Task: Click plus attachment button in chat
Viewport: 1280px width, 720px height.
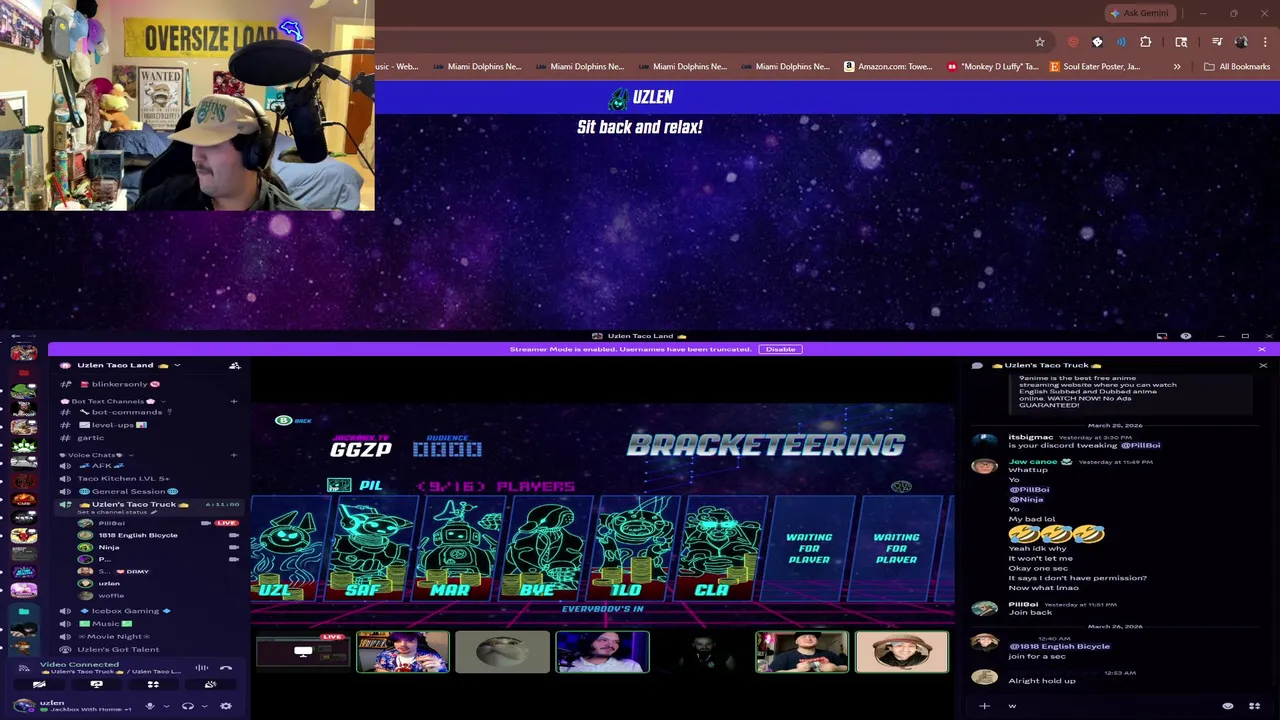Action: tap(984, 706)
